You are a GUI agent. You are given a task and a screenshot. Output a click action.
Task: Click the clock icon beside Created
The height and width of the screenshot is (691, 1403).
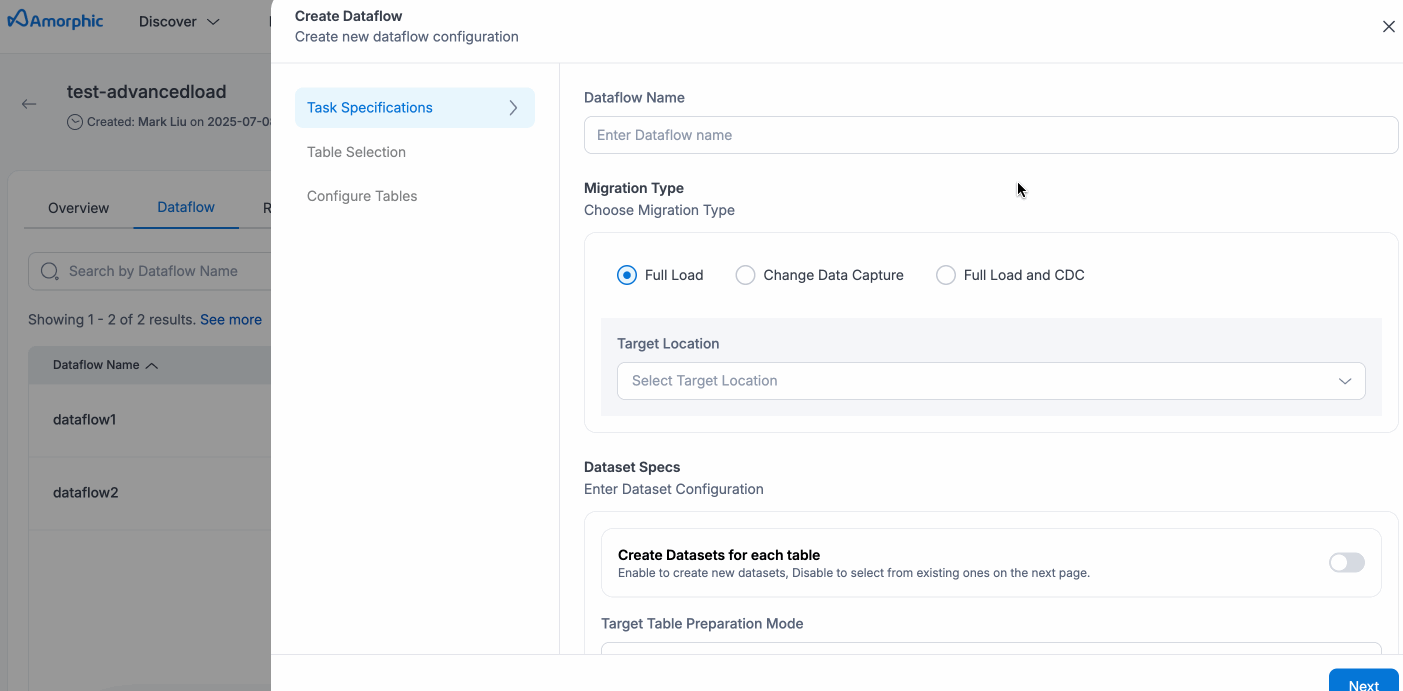click(x=75, y=122)
